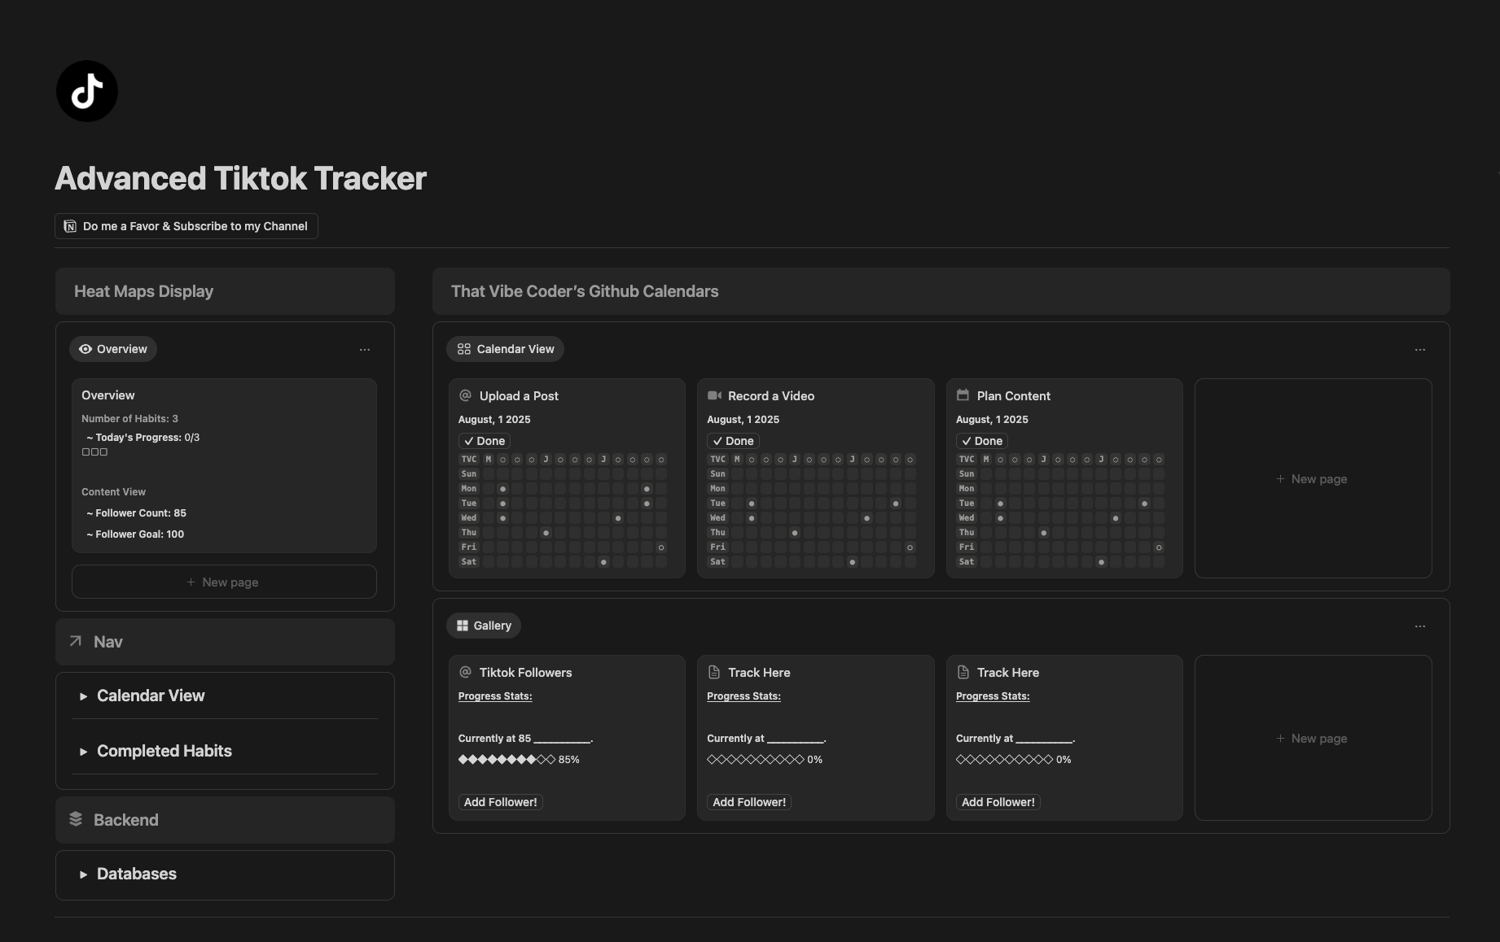Click the Advanced Tiktok Tracker page title
Screen dimensions: 1500x942
tap(241, 178)
